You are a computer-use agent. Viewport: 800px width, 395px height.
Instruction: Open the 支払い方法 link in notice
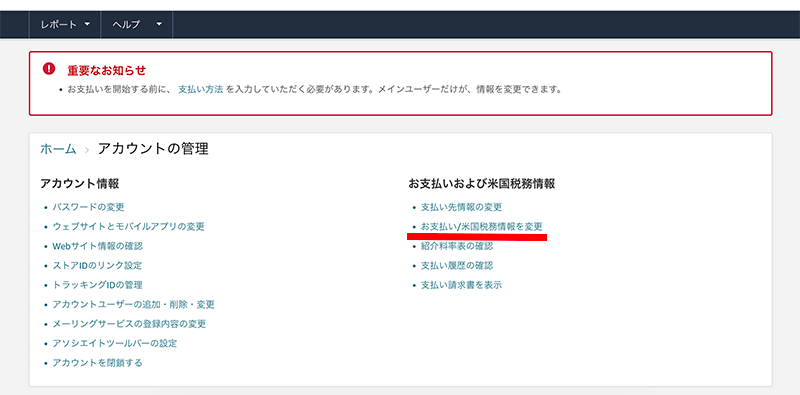(x=201, y=89)
